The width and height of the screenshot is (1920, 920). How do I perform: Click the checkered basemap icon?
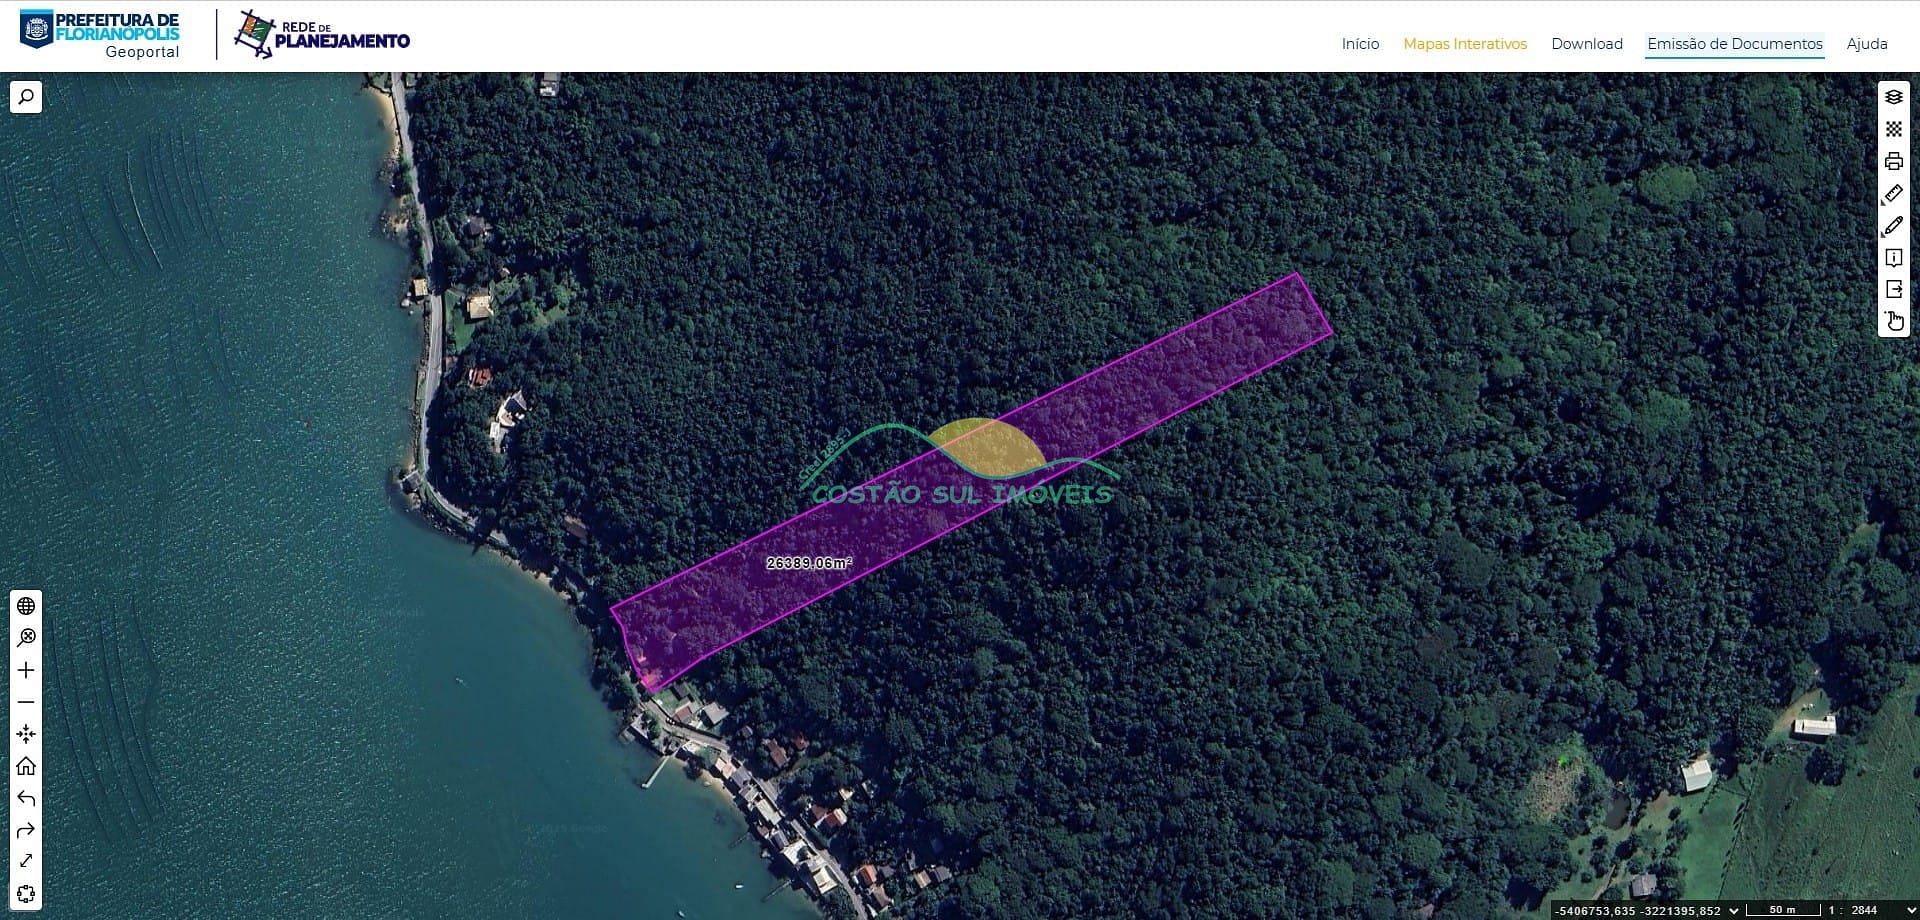1893,129
